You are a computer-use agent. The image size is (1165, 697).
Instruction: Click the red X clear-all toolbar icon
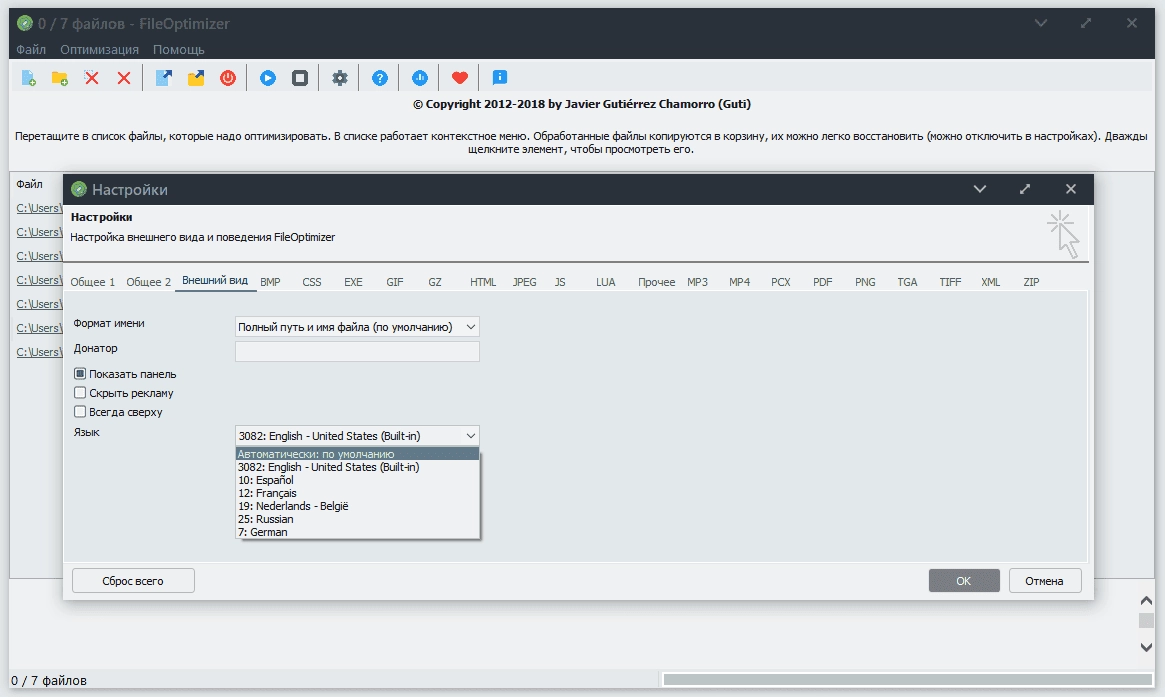pyautogui.click(x=124, y=77)
